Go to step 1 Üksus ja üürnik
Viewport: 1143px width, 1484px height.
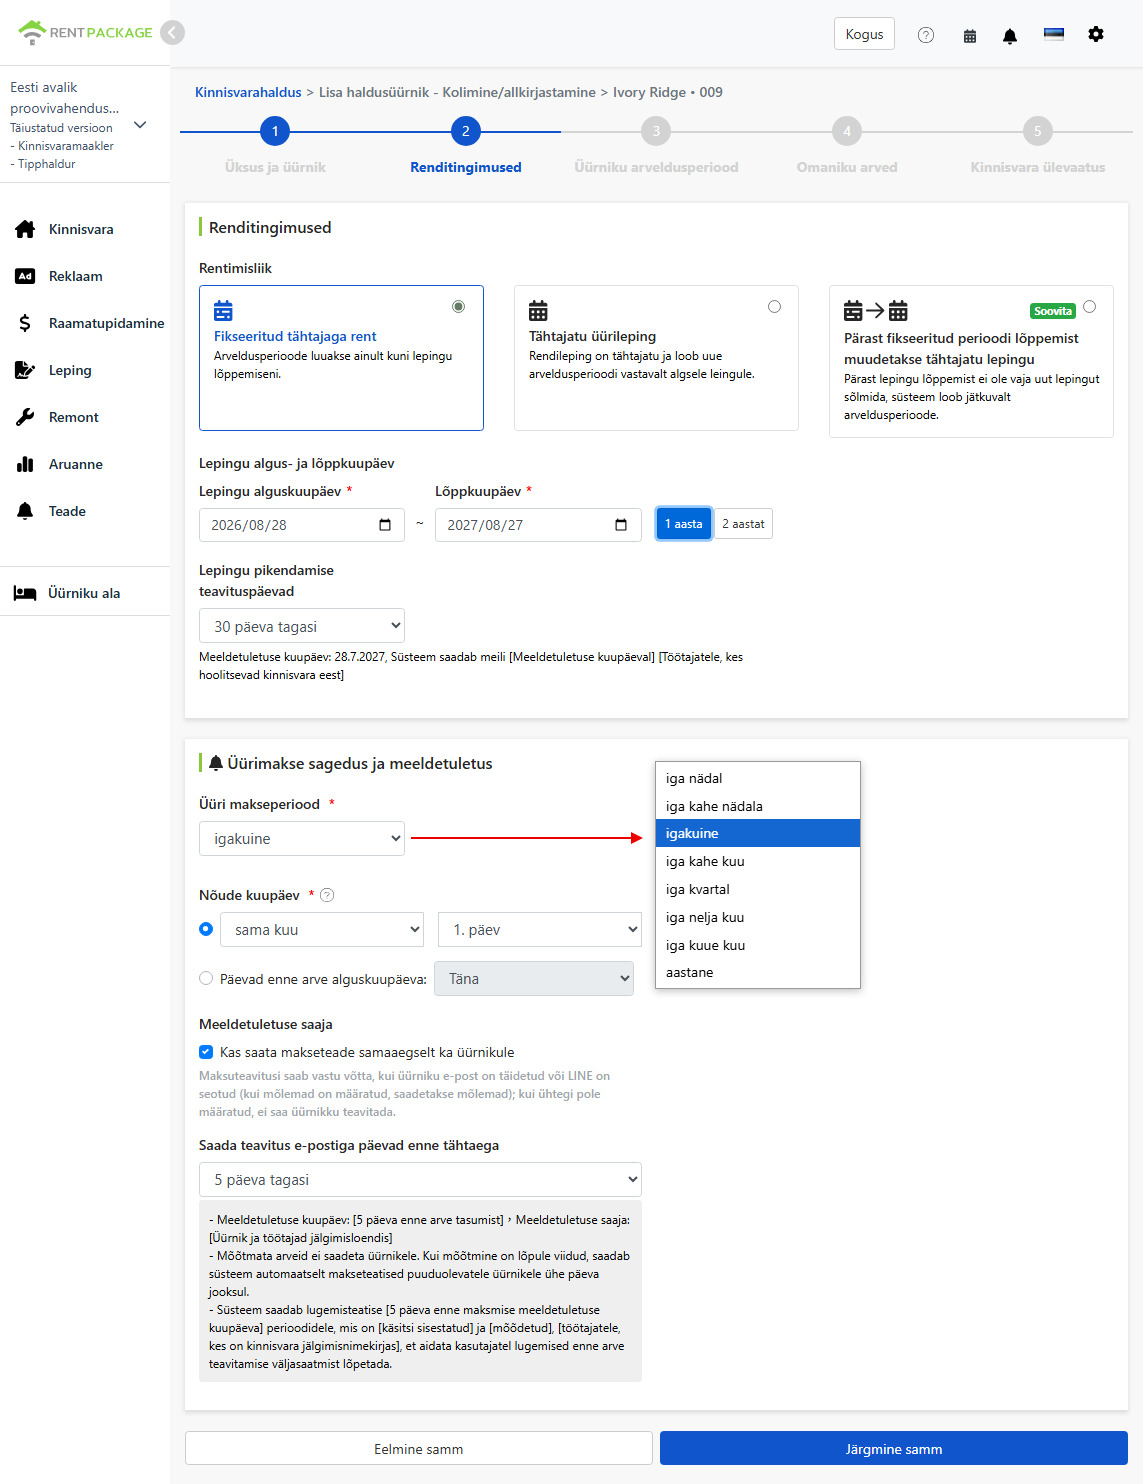275,131
